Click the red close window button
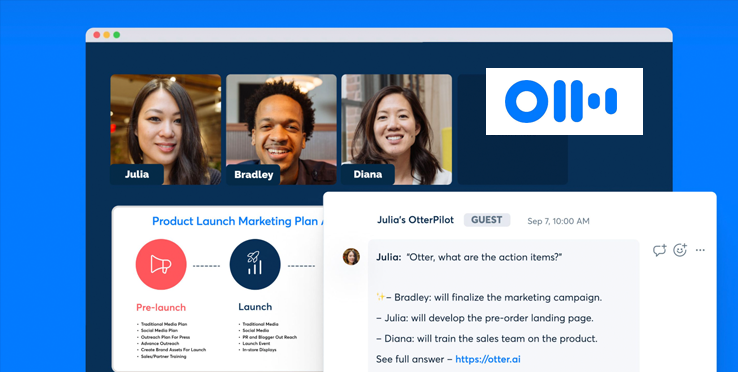The image size is (738, 372). 96,35
